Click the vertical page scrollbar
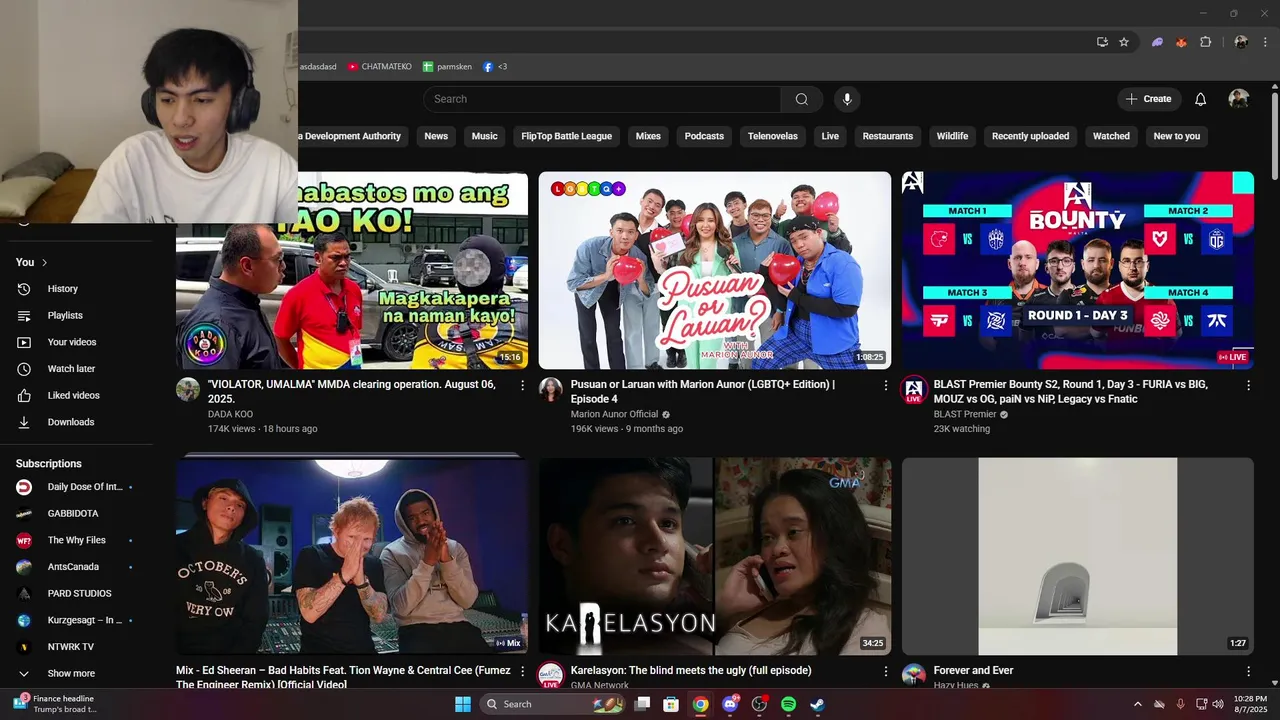This screenshot has width=1280, height=720. (1274, 135)
